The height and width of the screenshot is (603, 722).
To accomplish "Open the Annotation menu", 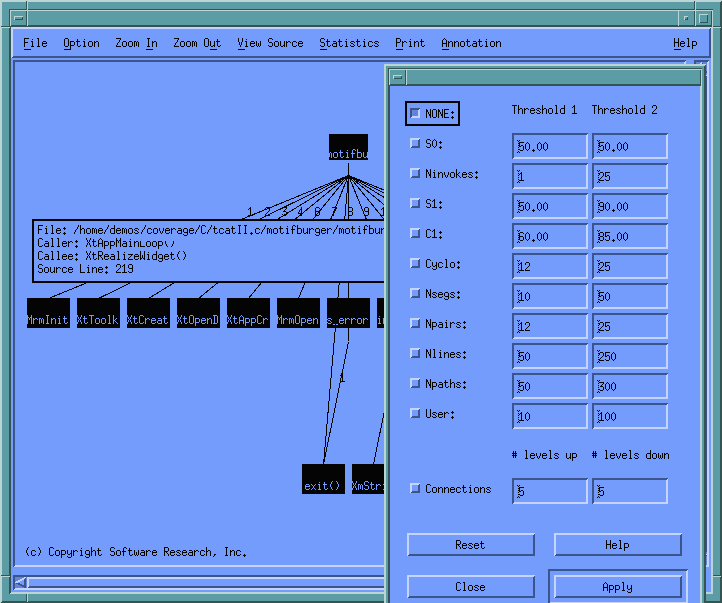I will [x=471, y=43].
